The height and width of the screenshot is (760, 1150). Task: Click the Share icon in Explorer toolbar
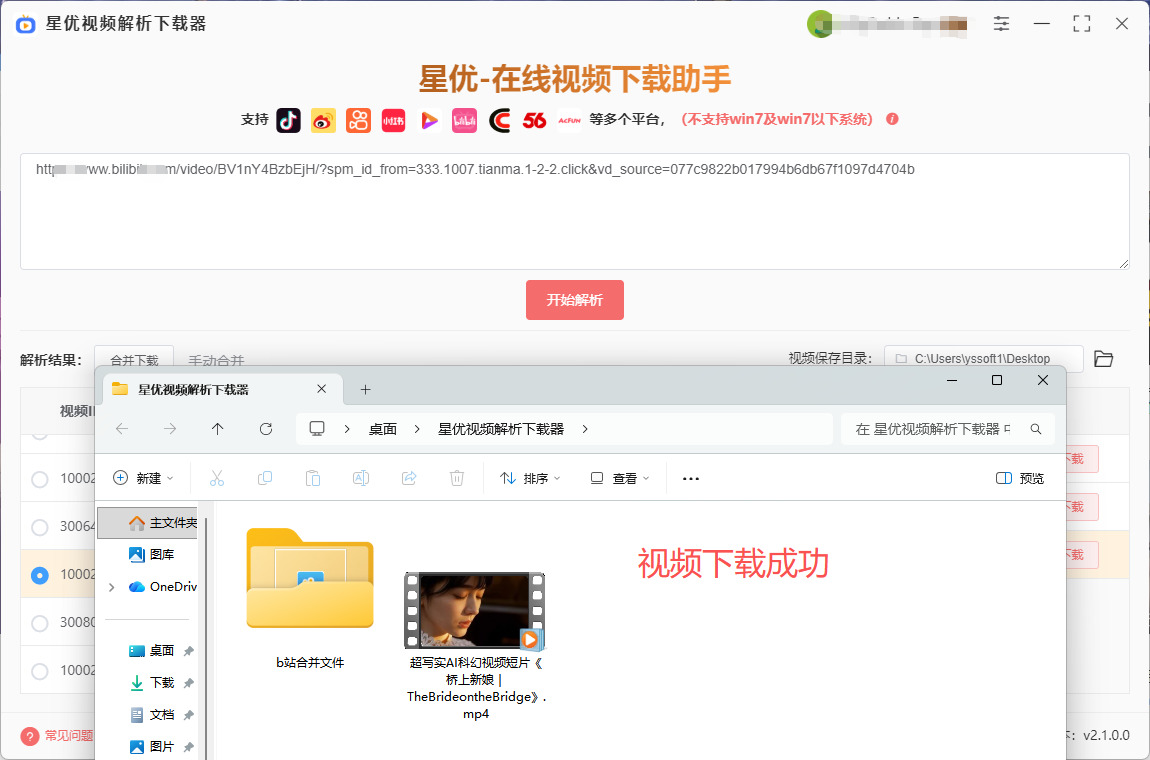click(409, 478)
